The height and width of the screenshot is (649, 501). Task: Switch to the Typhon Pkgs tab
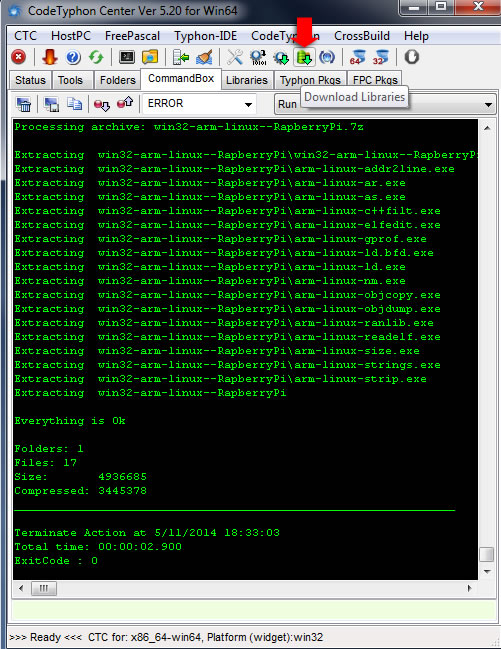(310, 80)
